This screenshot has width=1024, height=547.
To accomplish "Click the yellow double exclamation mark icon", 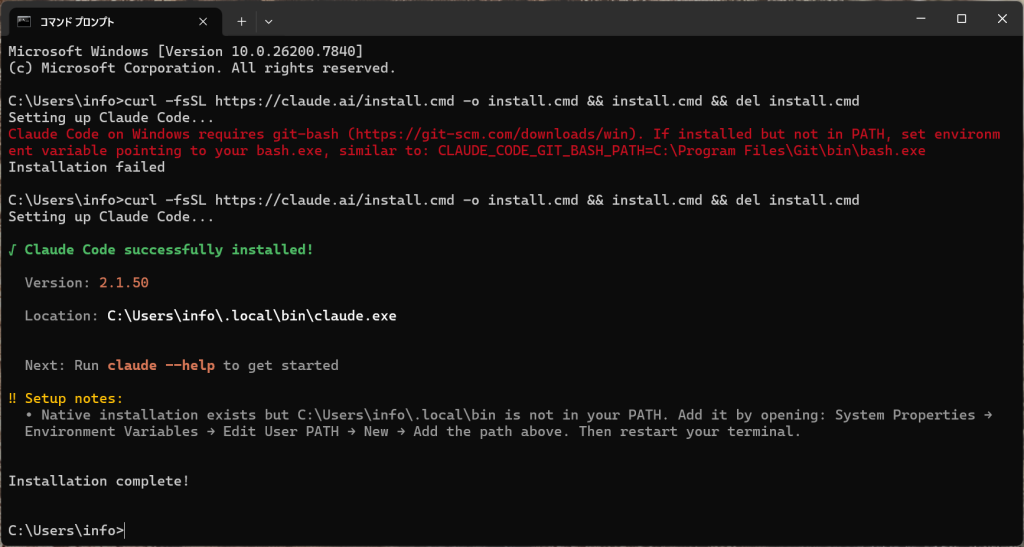I will tap(13, 398).
